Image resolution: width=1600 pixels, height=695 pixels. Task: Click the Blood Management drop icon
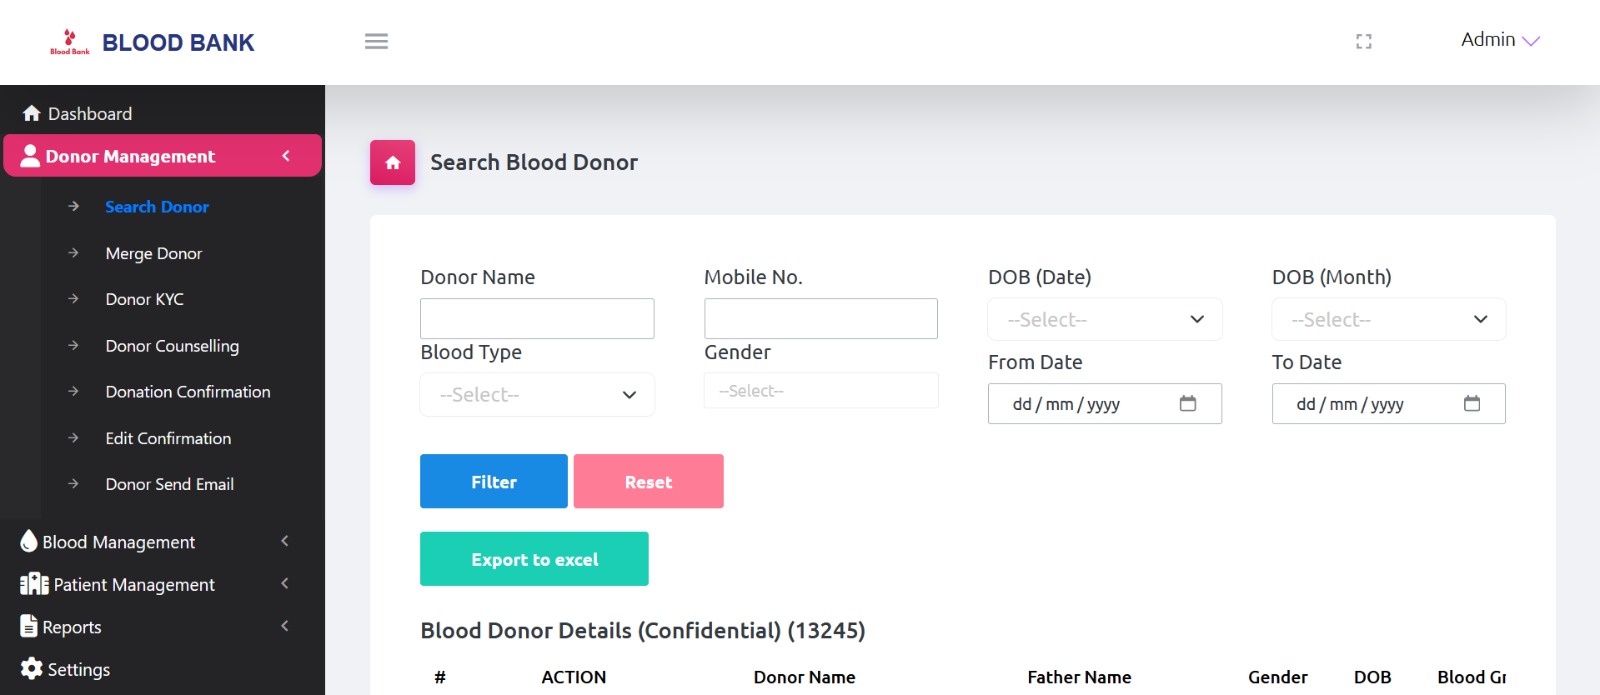(28, 541)
